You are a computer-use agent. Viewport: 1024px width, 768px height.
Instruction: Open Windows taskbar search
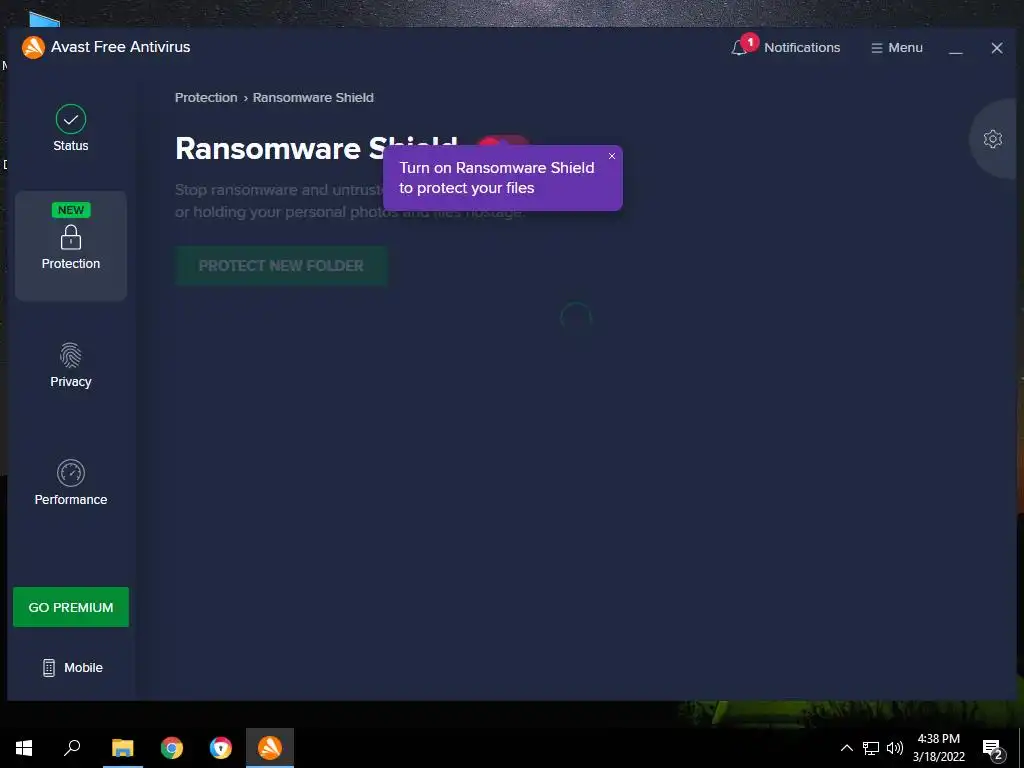pos(72,748)
